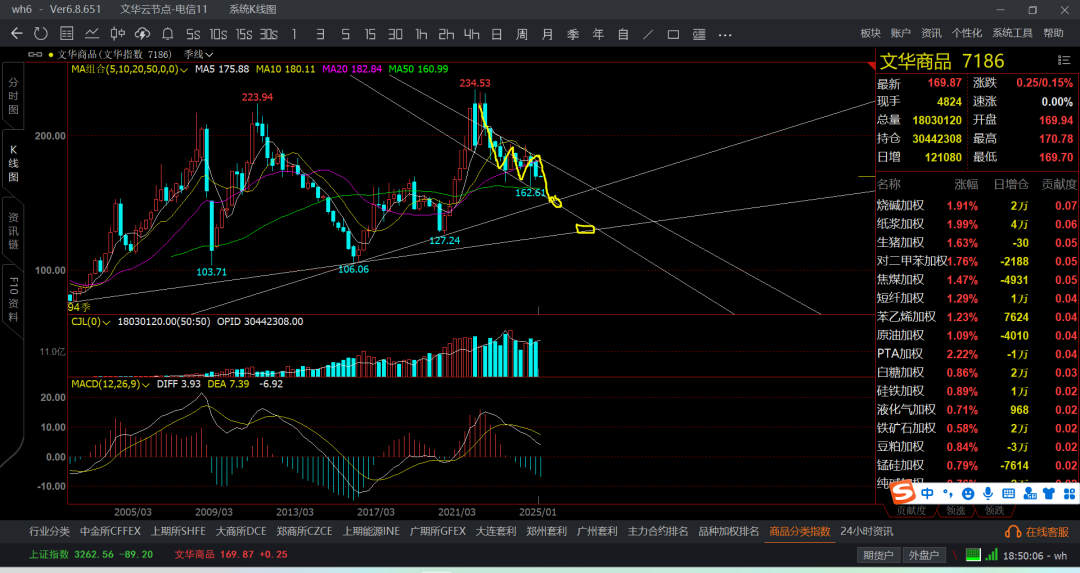This screenshot has width=1080, height=573.
Task: Open the stacked panel layout icon
Action: (x=698, y=34)
